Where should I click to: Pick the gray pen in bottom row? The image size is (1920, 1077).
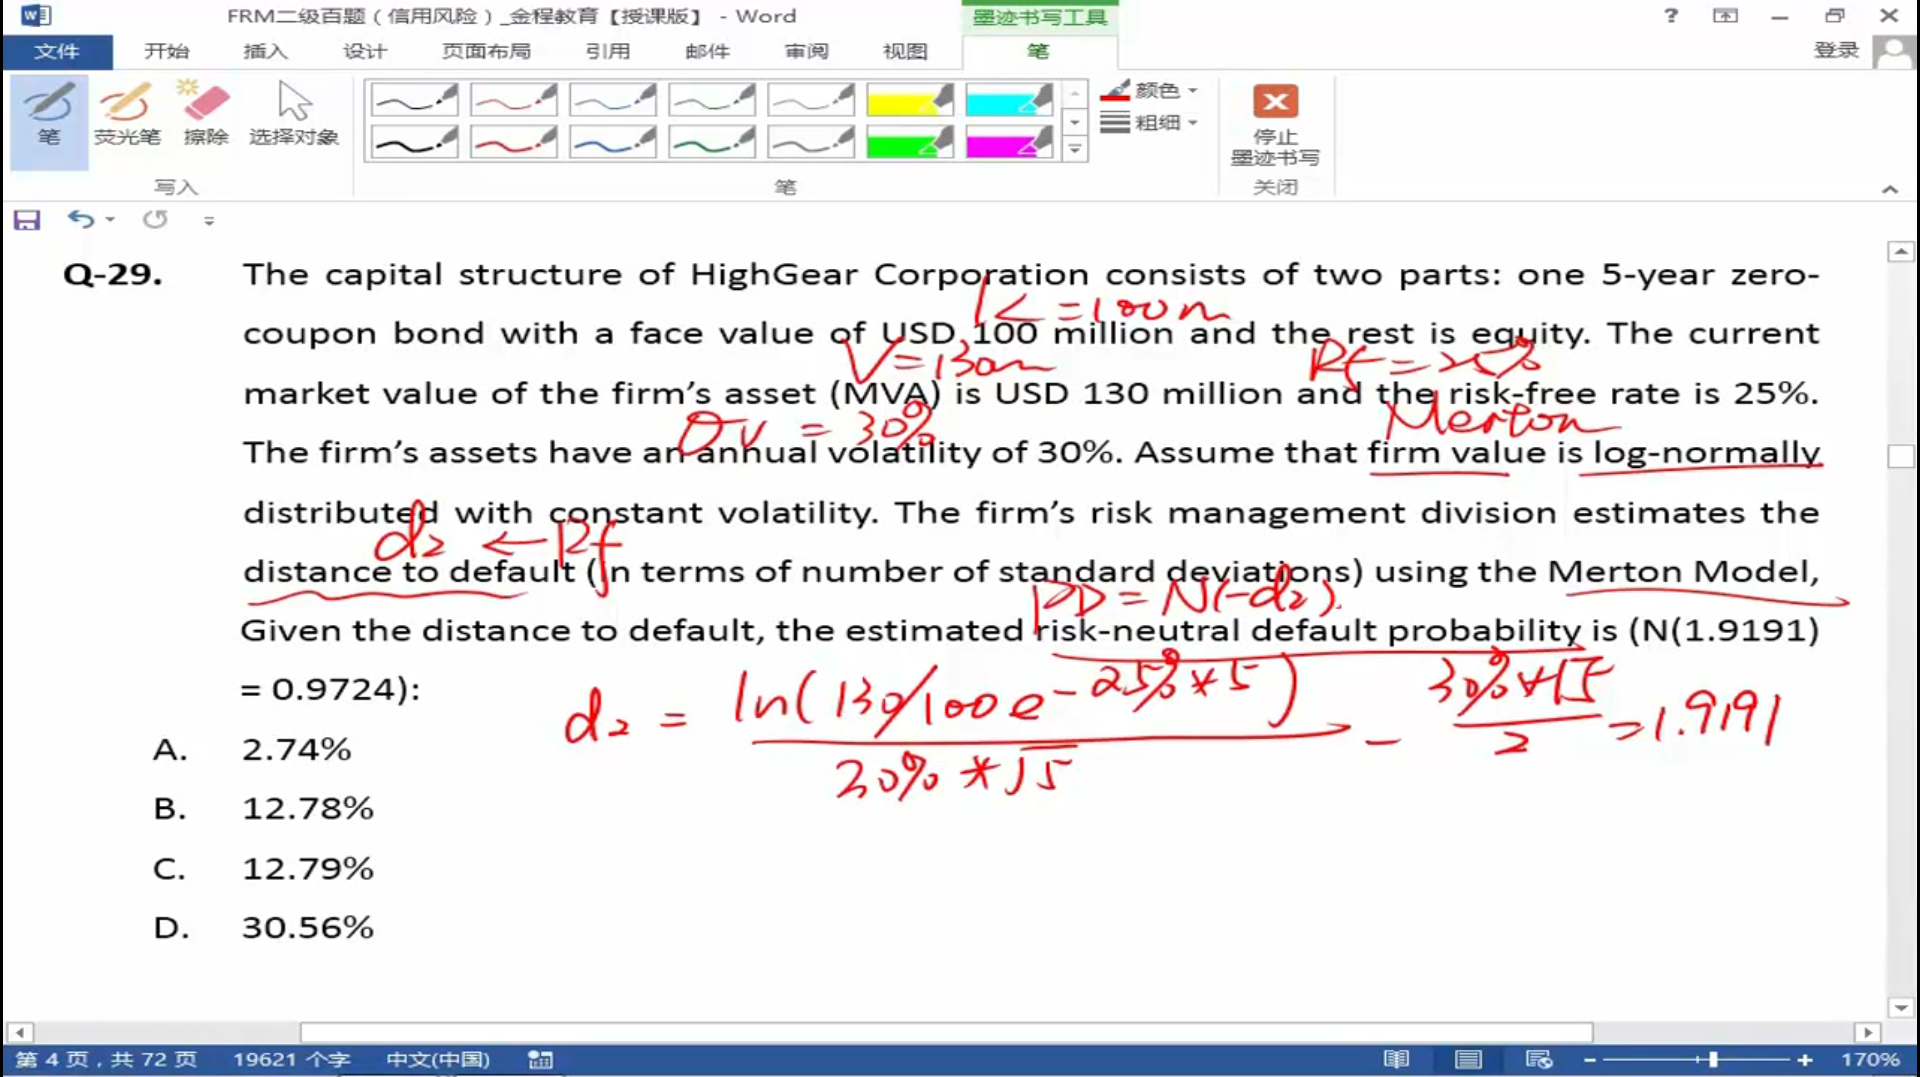click(x=810, y=142)
